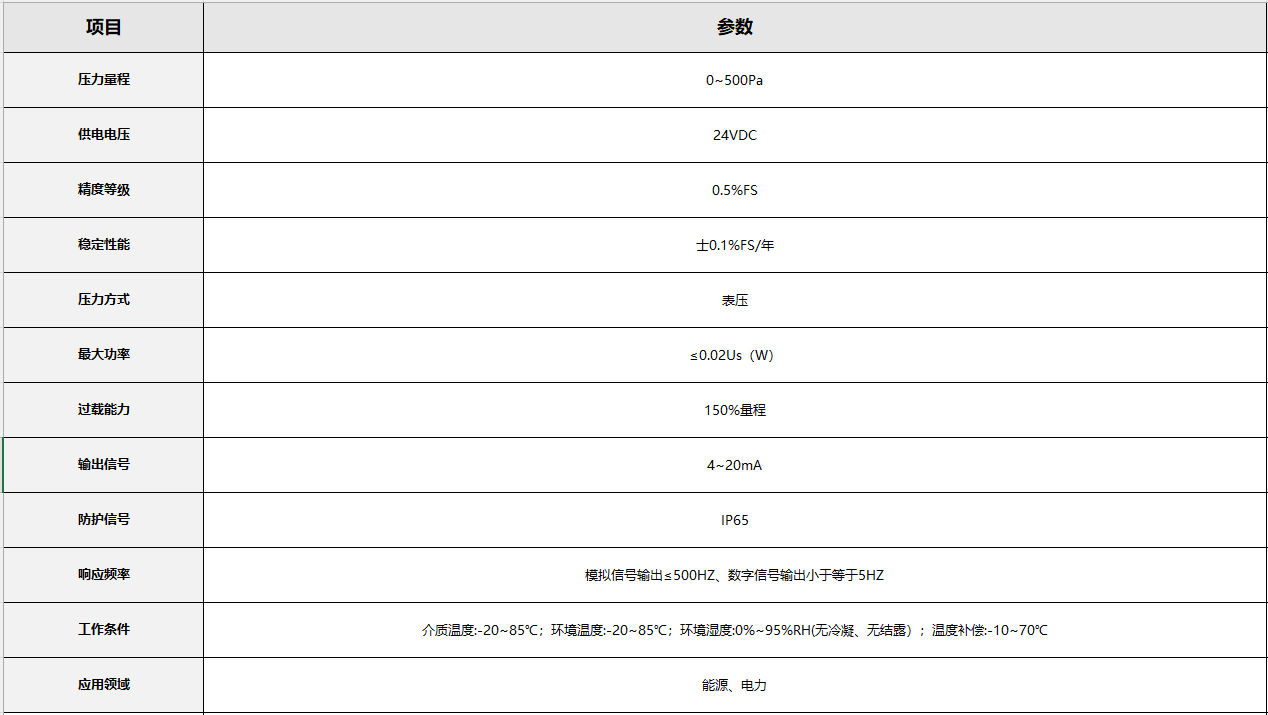1268x715 pixels.
Task: Click the 150%量程 parameter value
Action: (735, 410)
